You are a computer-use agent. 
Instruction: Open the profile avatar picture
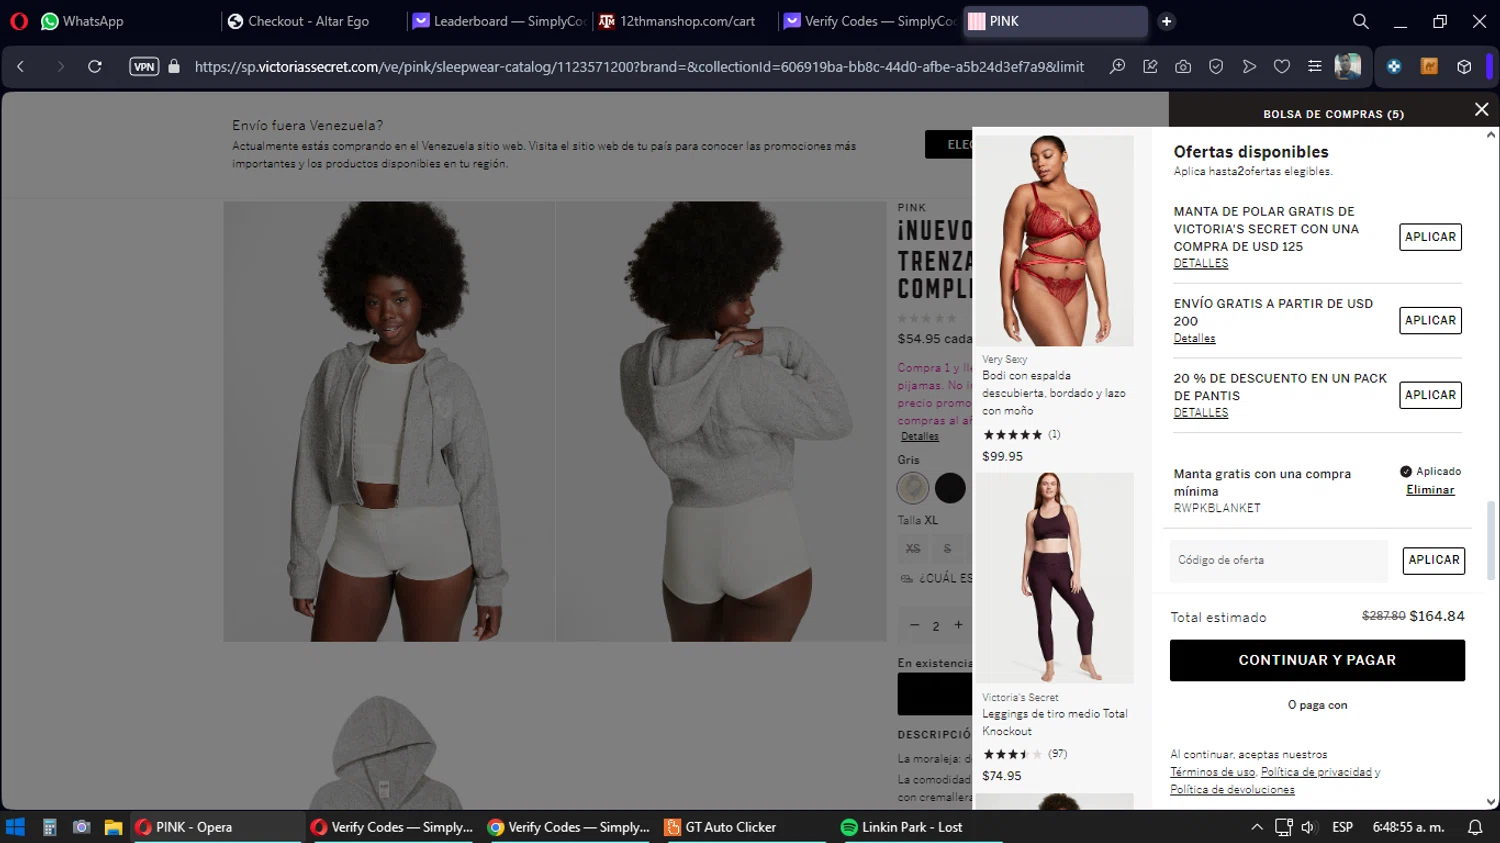(x=1348, y=67)
